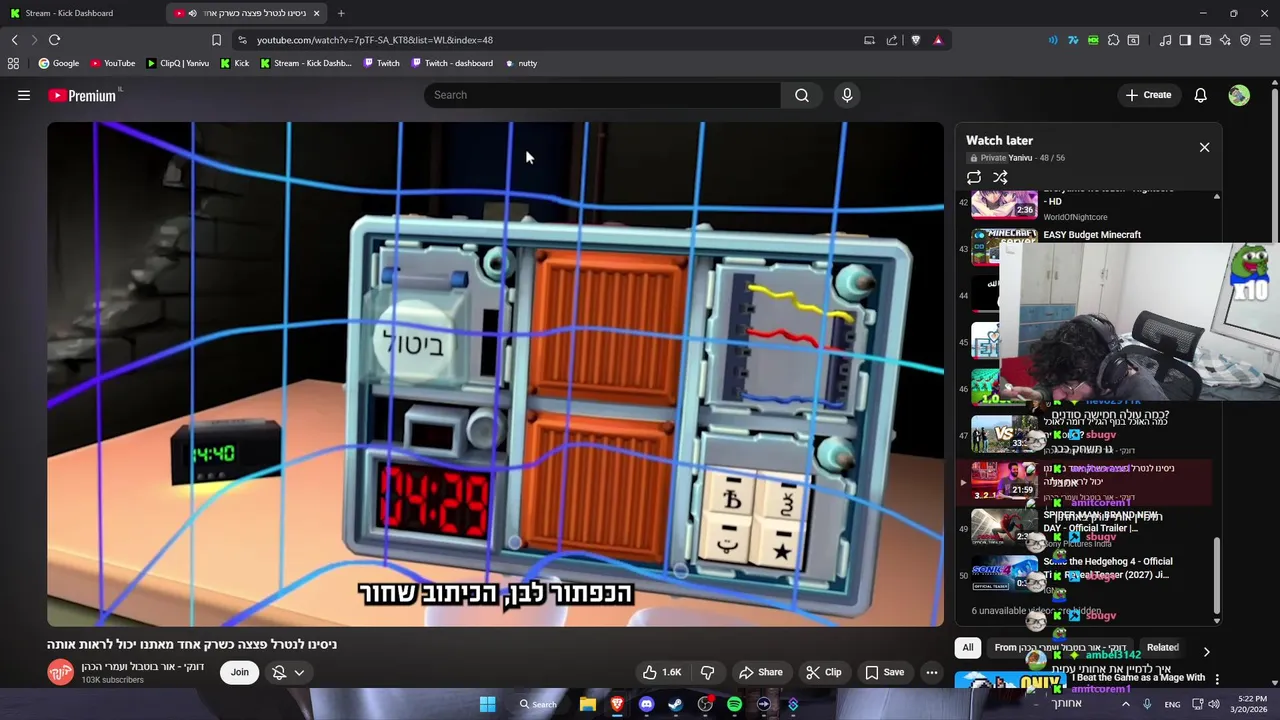Click the Join channel button
1280x720 pixels.
[240, 672]
